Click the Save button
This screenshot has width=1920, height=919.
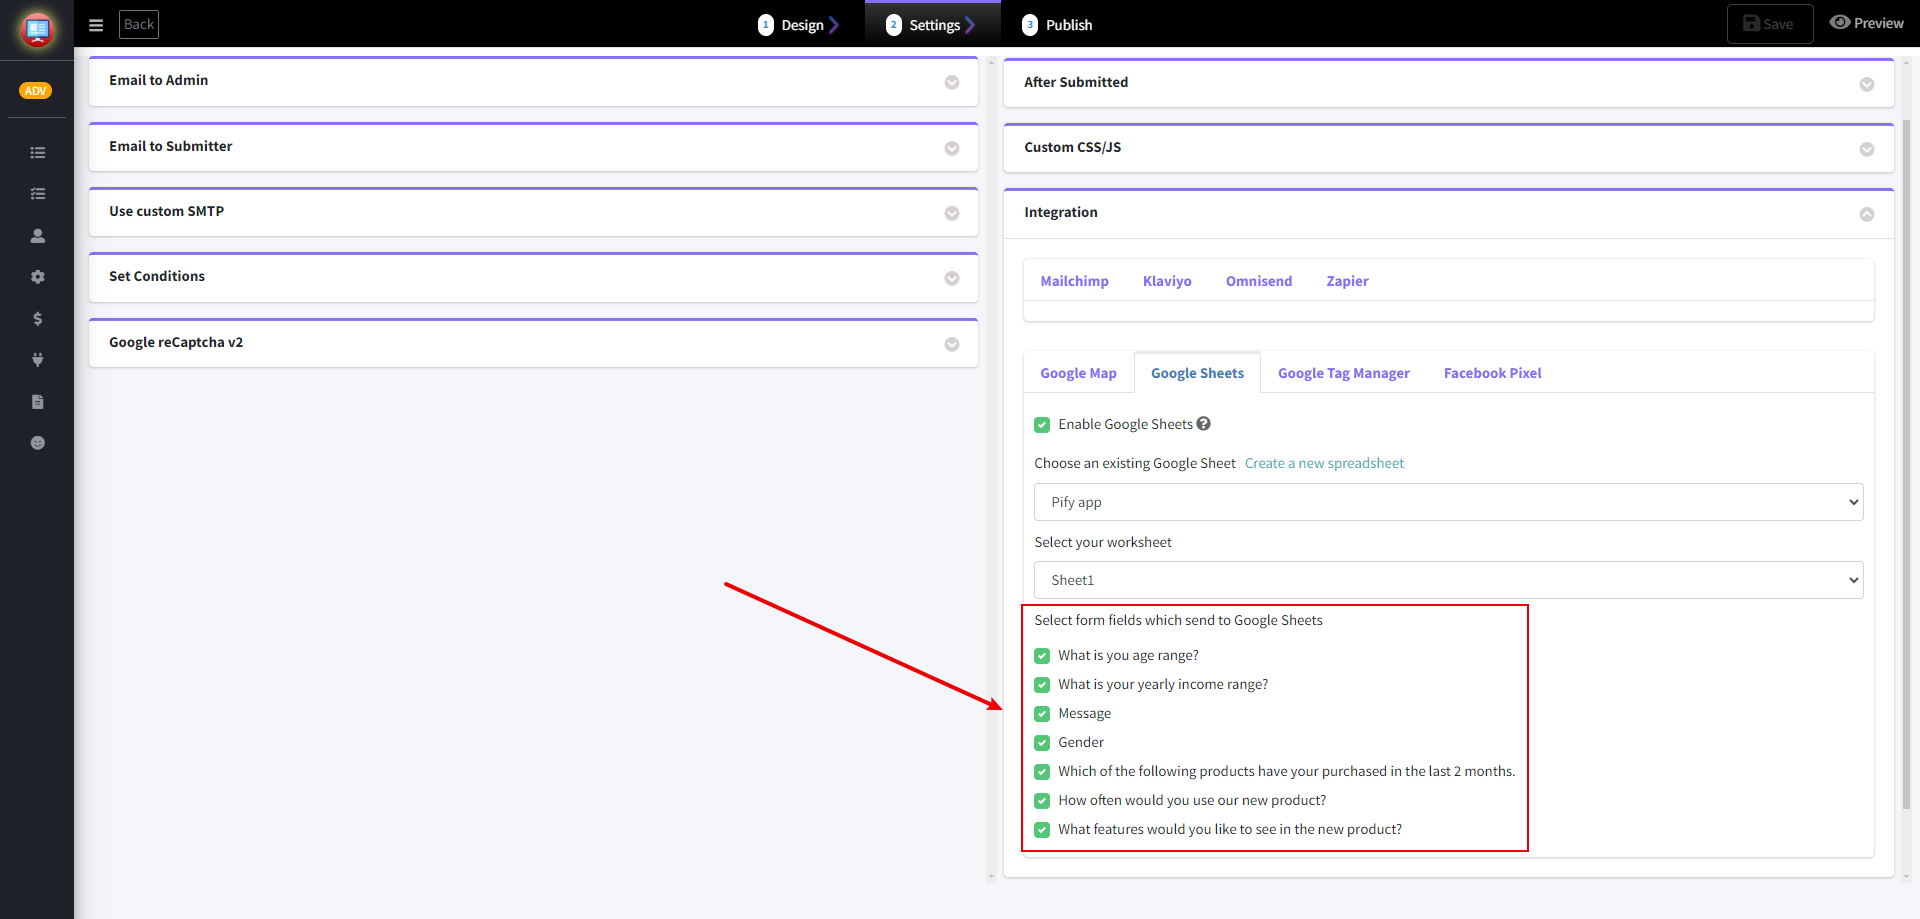1769,24
